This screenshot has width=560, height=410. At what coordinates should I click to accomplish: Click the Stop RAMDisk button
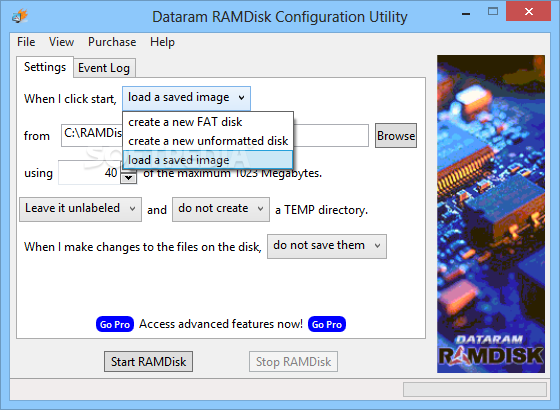pyautogui.click(x=293, y=362)
